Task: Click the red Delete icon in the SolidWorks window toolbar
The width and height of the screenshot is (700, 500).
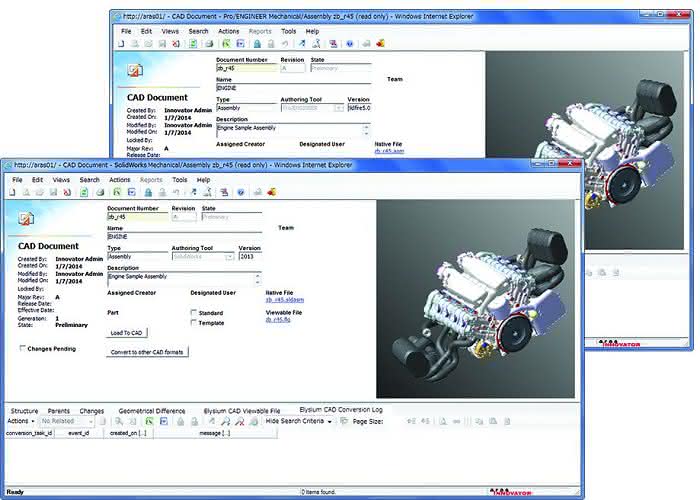Action: (67, 192)
